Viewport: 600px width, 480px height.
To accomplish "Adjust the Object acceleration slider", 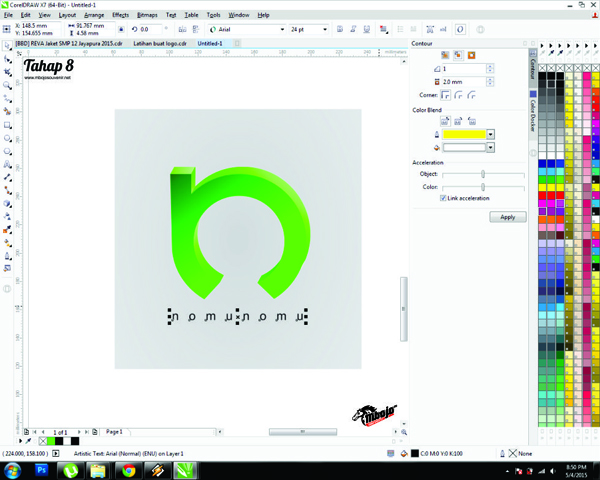I will point(483,174).
